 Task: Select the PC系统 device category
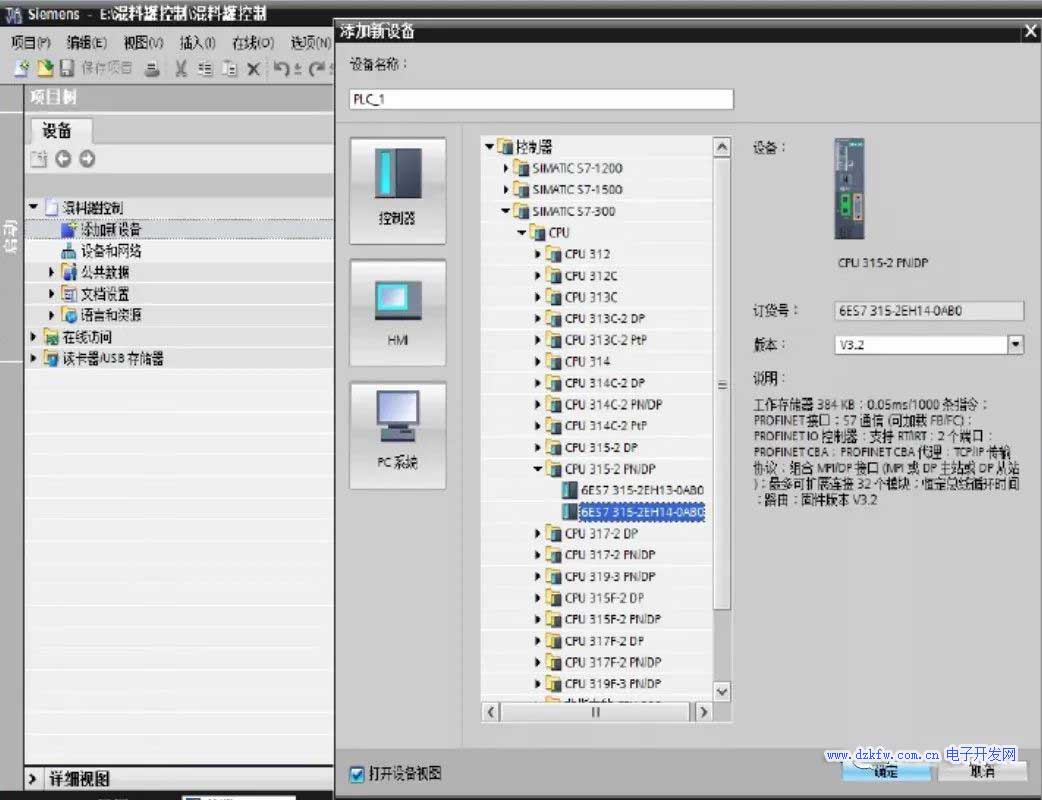[397, 435]
